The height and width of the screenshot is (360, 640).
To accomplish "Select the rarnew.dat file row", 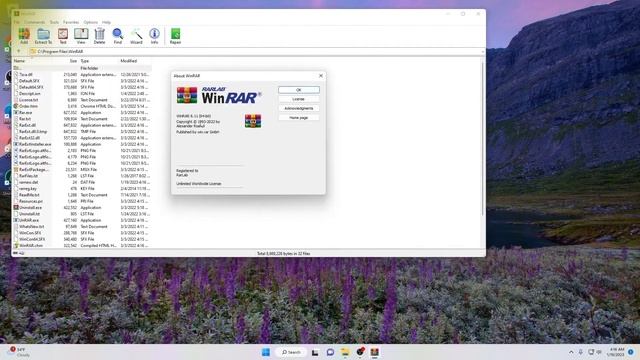I will click(x=82, y=182).
